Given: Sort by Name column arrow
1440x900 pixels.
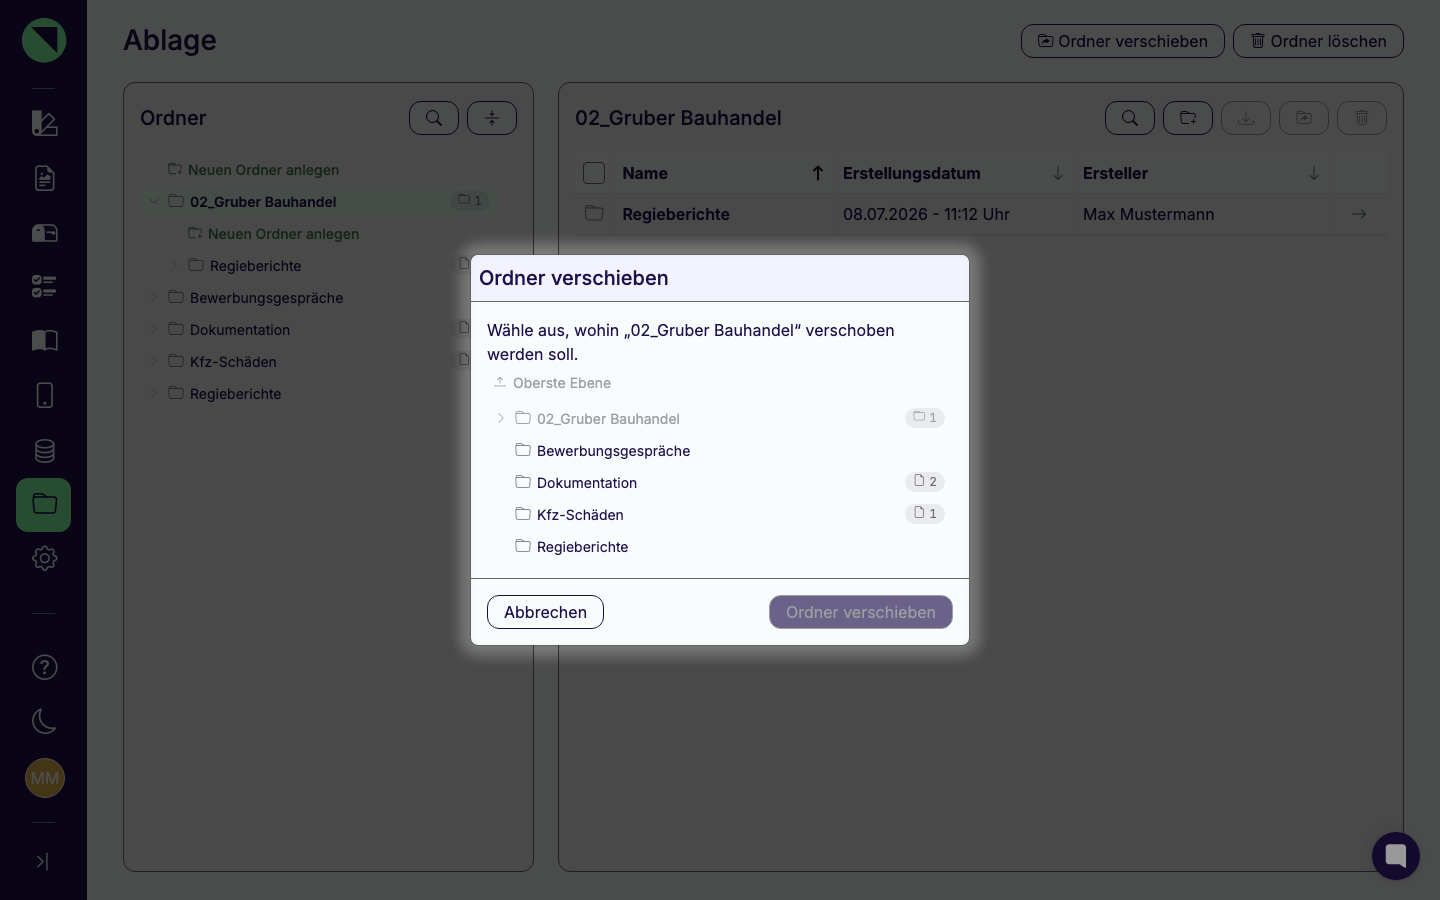Looking at the screenshot, I should [817, 173].
